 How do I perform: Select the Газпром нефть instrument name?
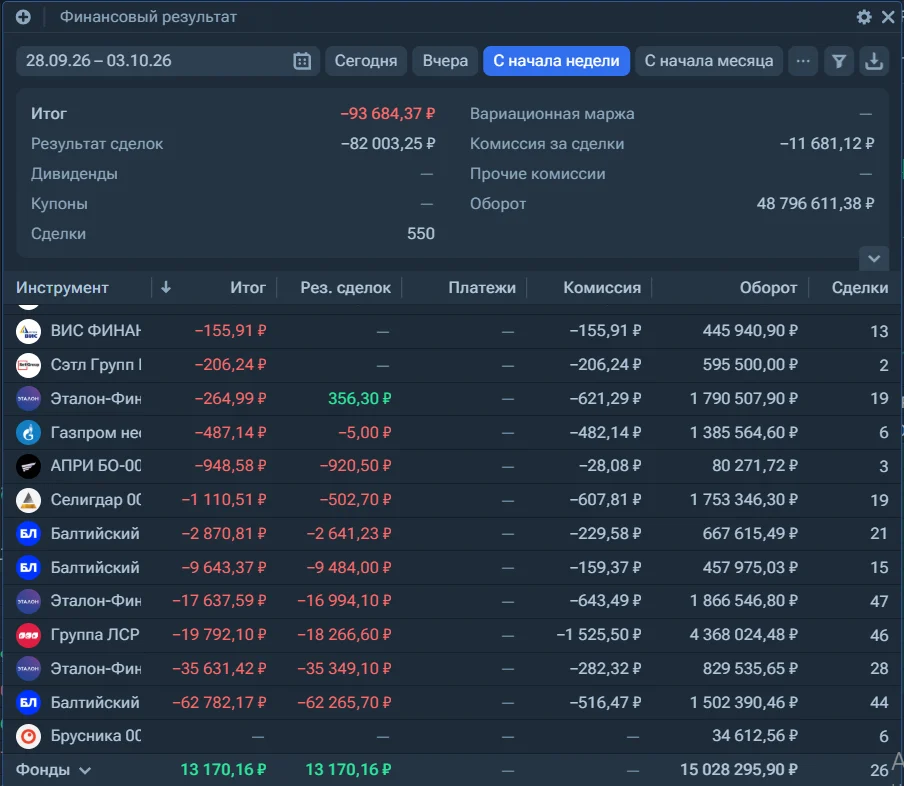coord(96,433)
